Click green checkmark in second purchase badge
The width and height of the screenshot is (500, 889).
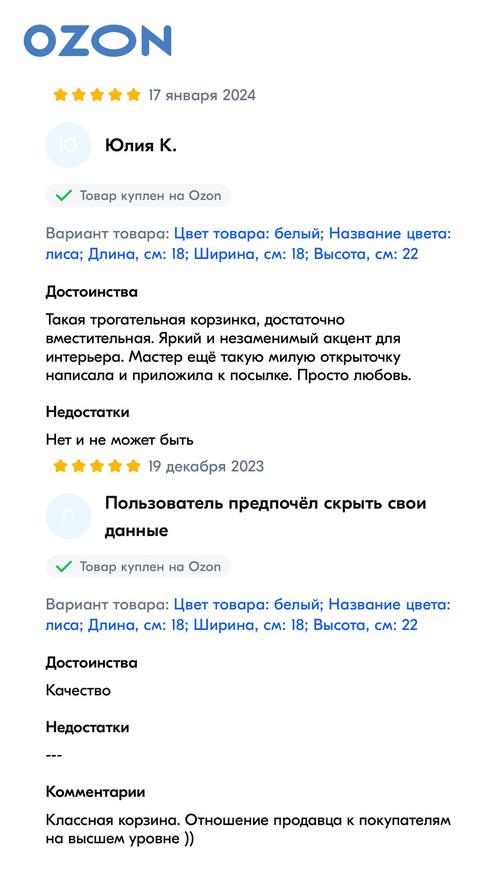[x=63, y=566]
